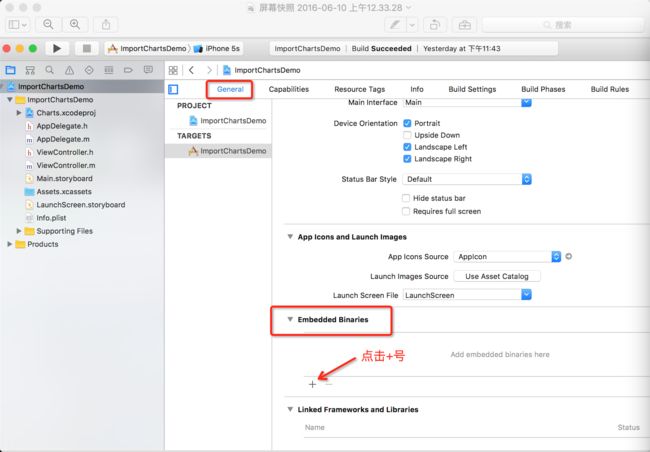This screenshot has width=650, height=452.
Task: Collapse the Linked Frameworks and Libraries section
Action: [290, 409]
